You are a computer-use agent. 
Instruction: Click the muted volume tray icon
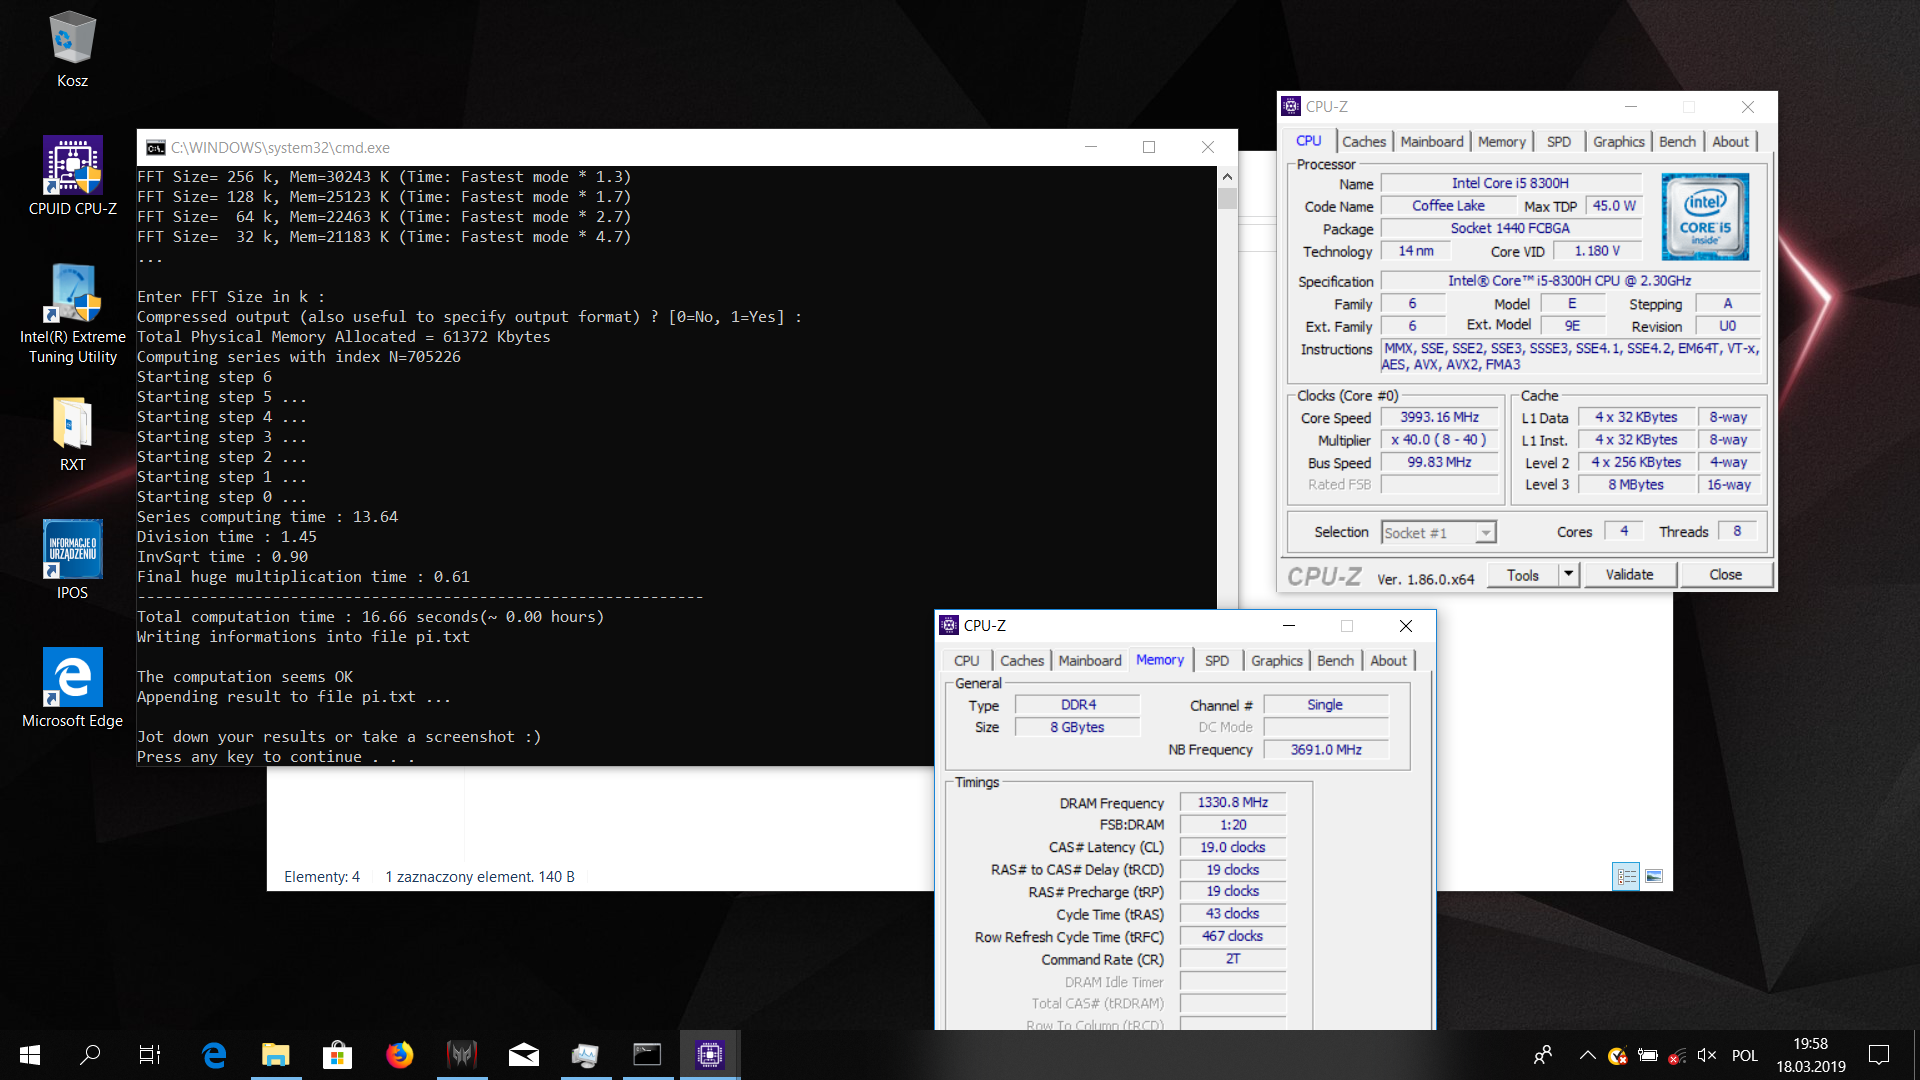click(x=1707, y=1055)
